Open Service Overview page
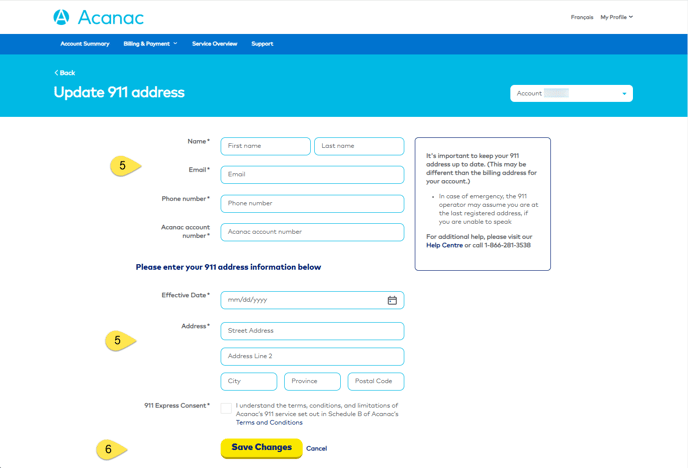Viewport: 688px width, 468px height. [x=215, y=44]
